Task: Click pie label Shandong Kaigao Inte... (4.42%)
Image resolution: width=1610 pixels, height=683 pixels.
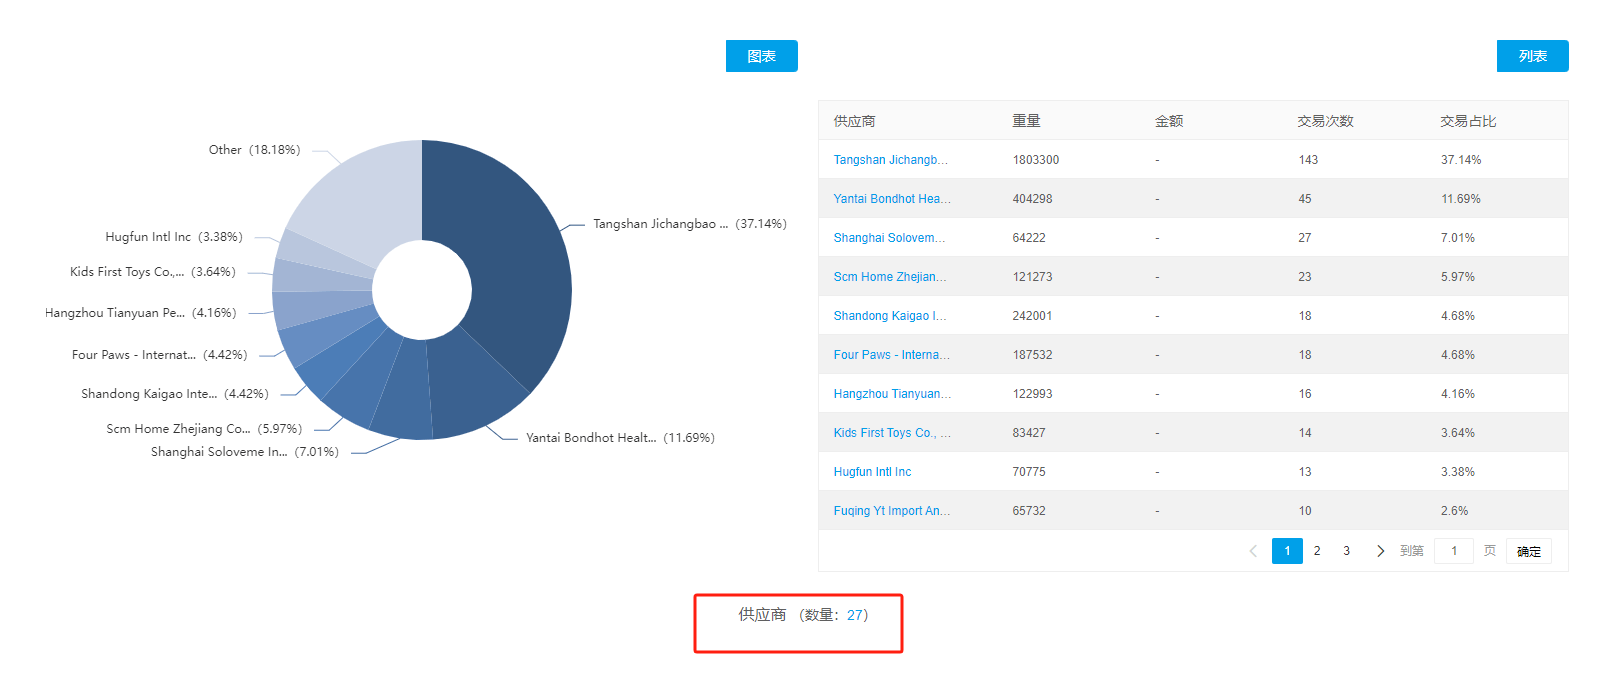Action: point(175,394)
